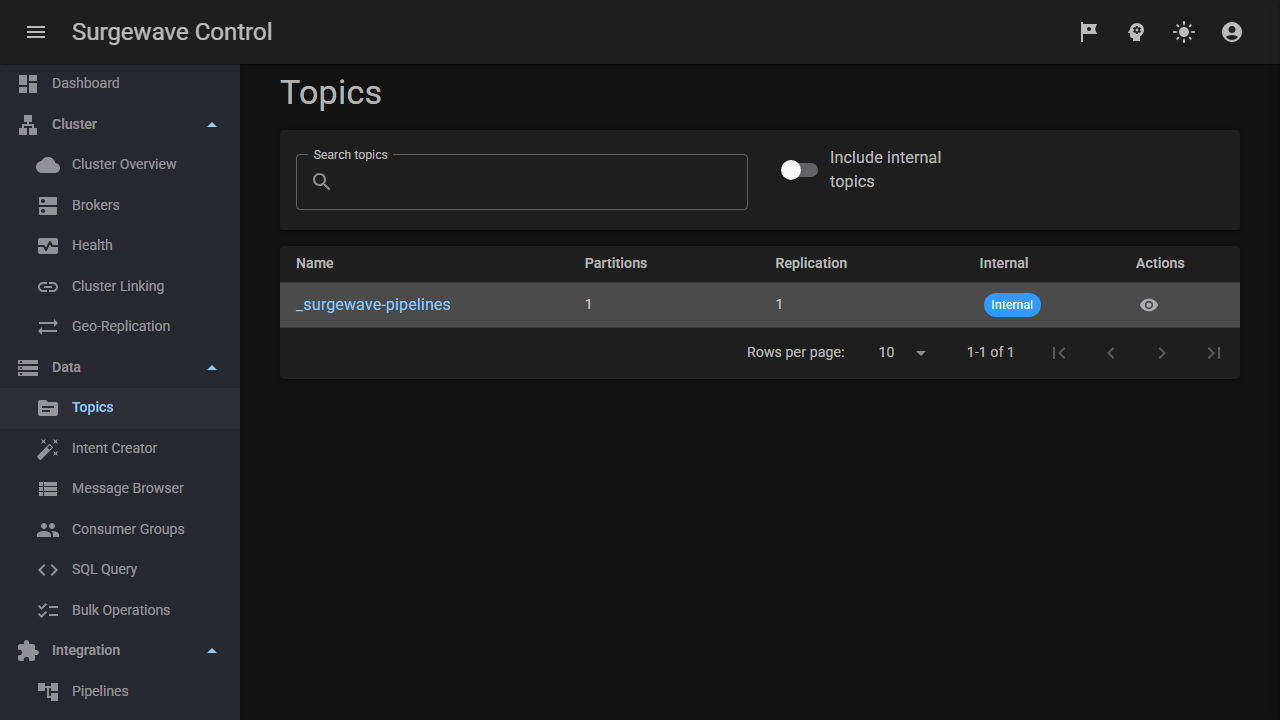1280x720 pixels.
Task: Collapse the Cluster section arrow
Action: (x=212, y=125)
